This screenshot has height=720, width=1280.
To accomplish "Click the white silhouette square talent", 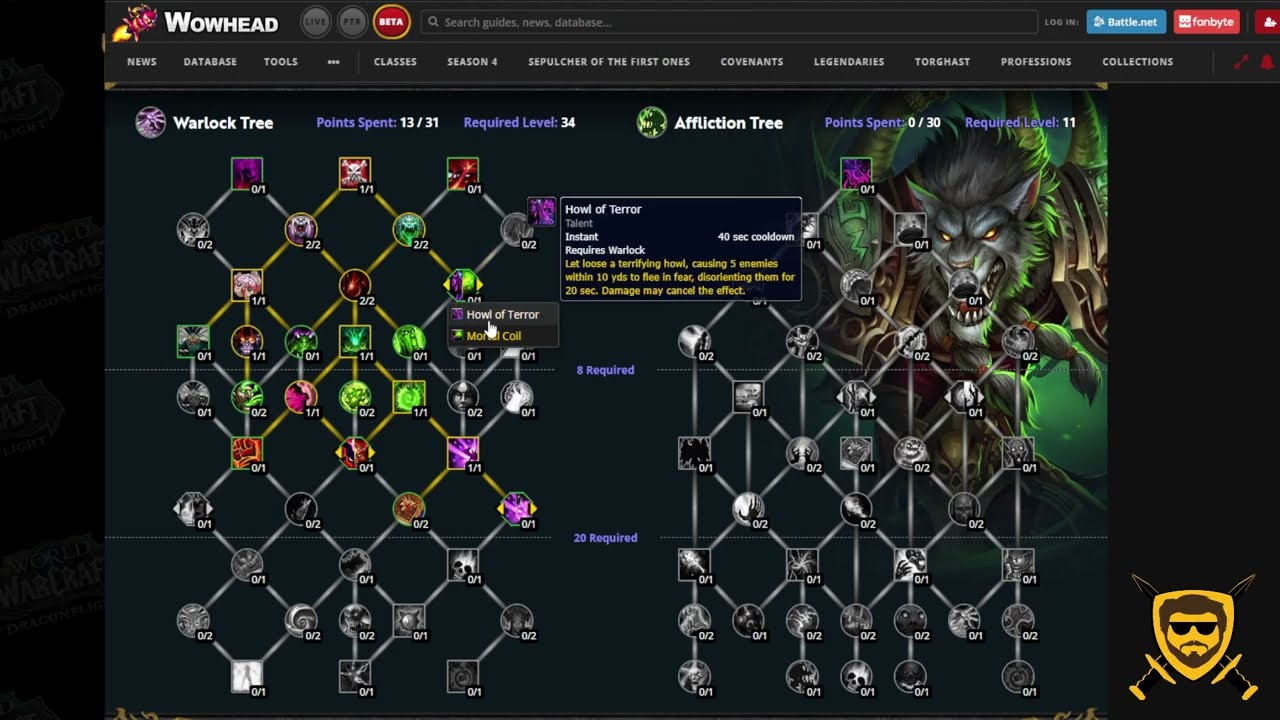I will point(246,677).
